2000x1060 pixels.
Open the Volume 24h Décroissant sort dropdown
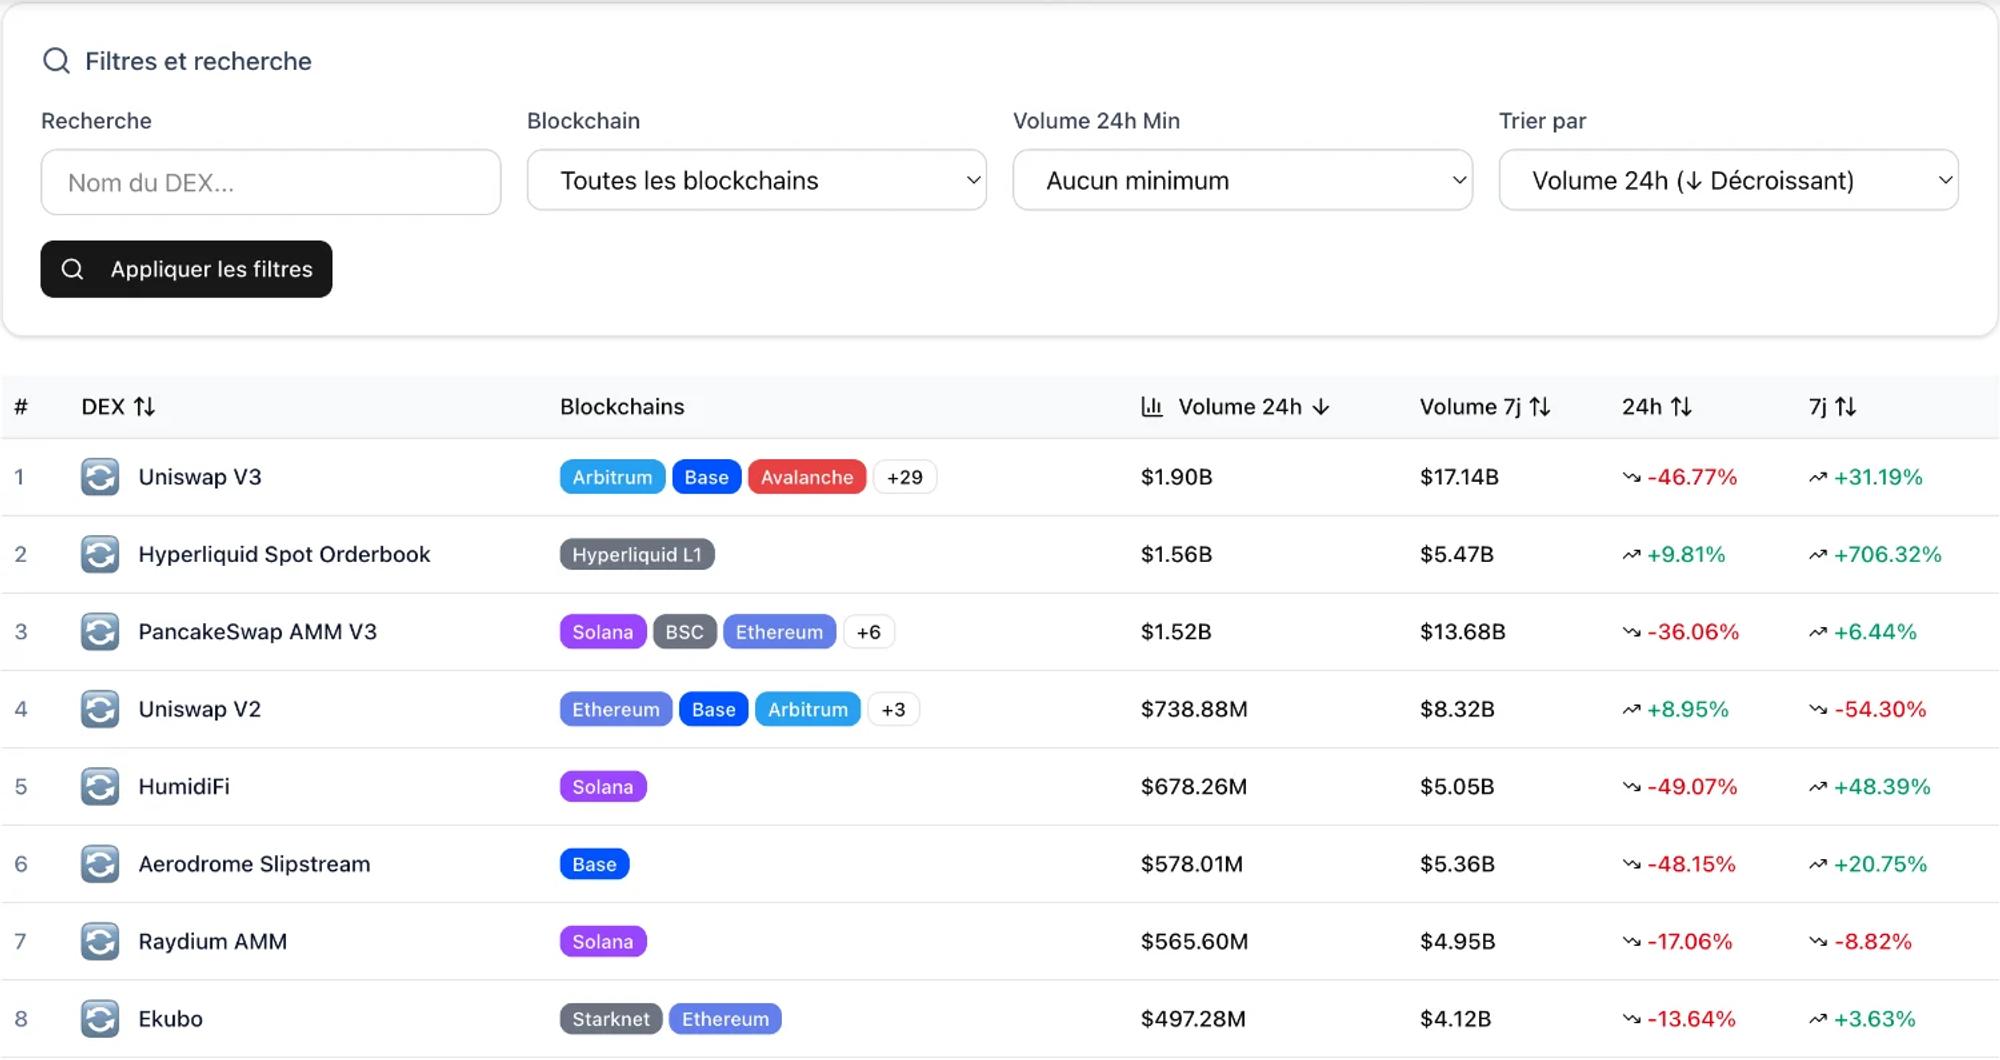[1729, 180]
